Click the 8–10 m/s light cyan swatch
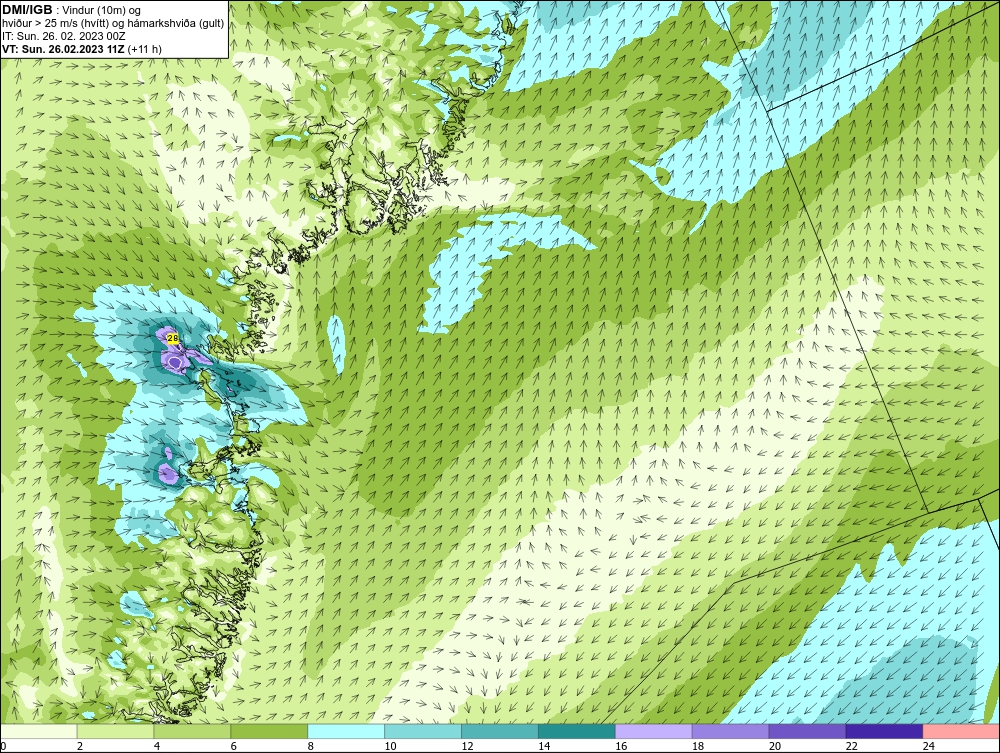1000x753 pixels. [346, 731]
